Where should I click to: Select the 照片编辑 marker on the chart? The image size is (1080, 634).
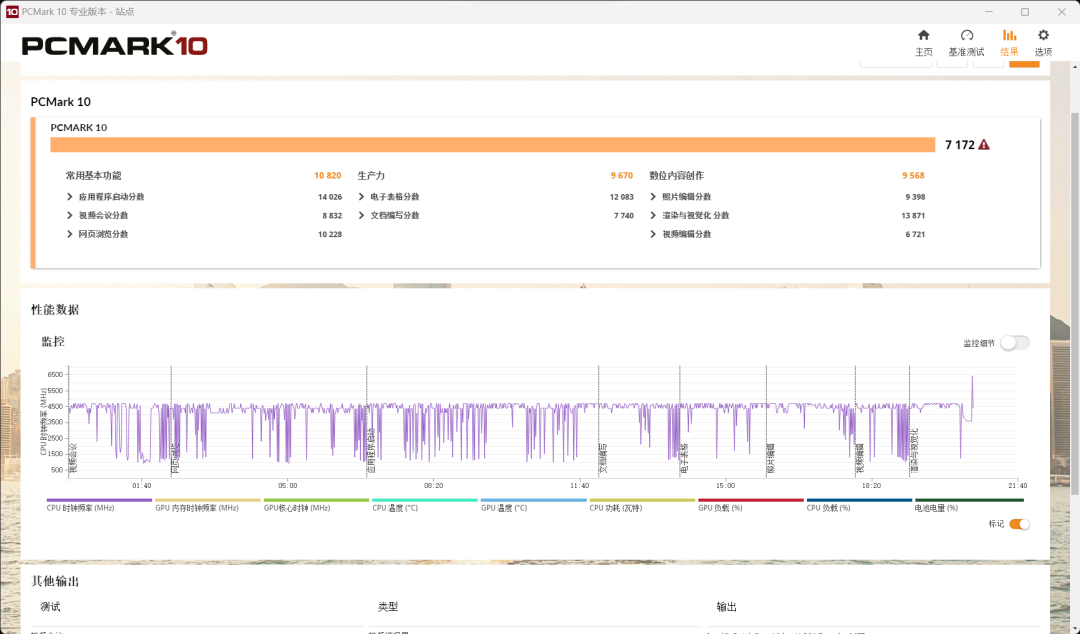[771, 458]
